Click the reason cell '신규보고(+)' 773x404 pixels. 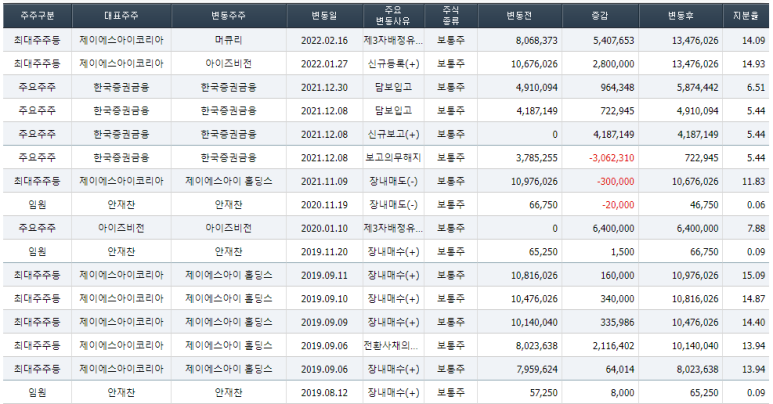tap(393, 134)
